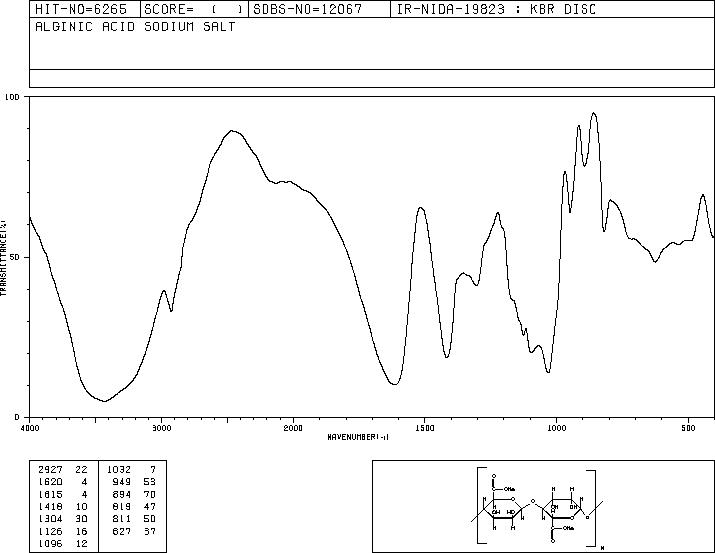Image resolution: width=715 pixels, height=553 pixels.
Task: Select the "1620" peak table entry
Action: [50, 482]
